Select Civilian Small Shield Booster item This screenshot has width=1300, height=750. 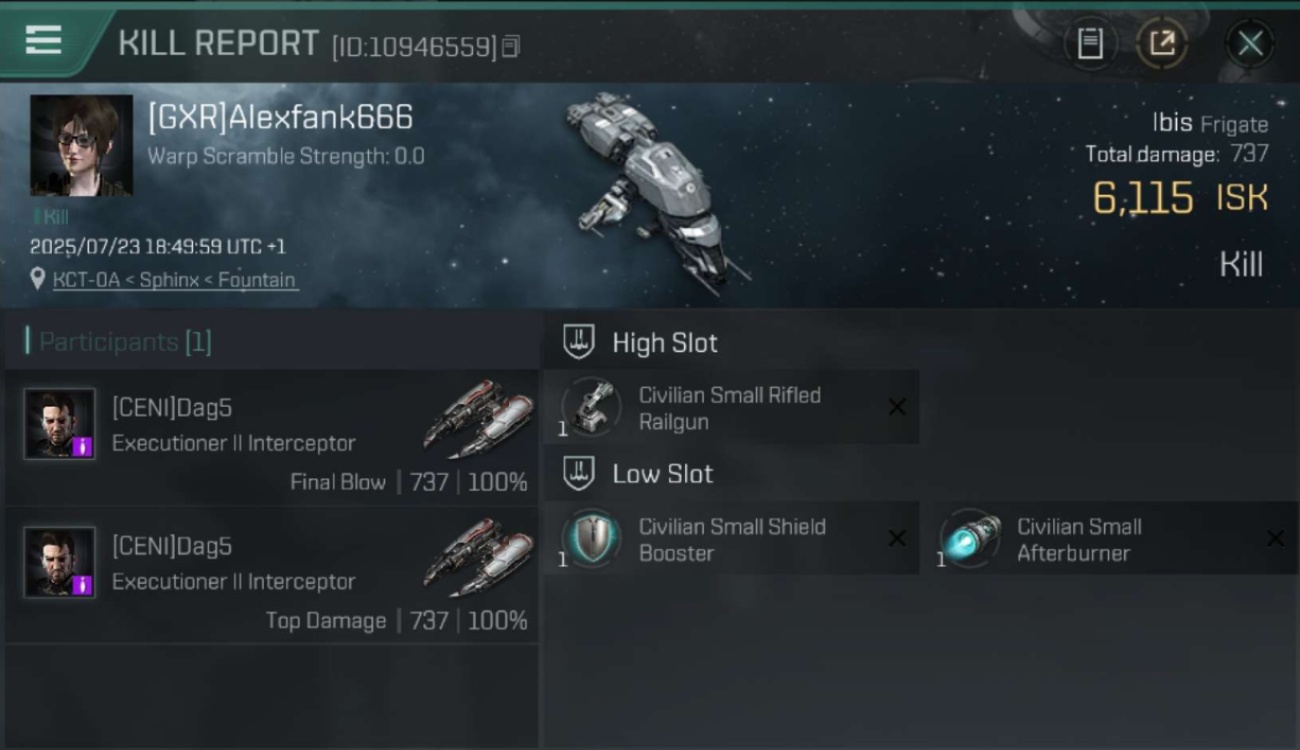tap(731, 539)
